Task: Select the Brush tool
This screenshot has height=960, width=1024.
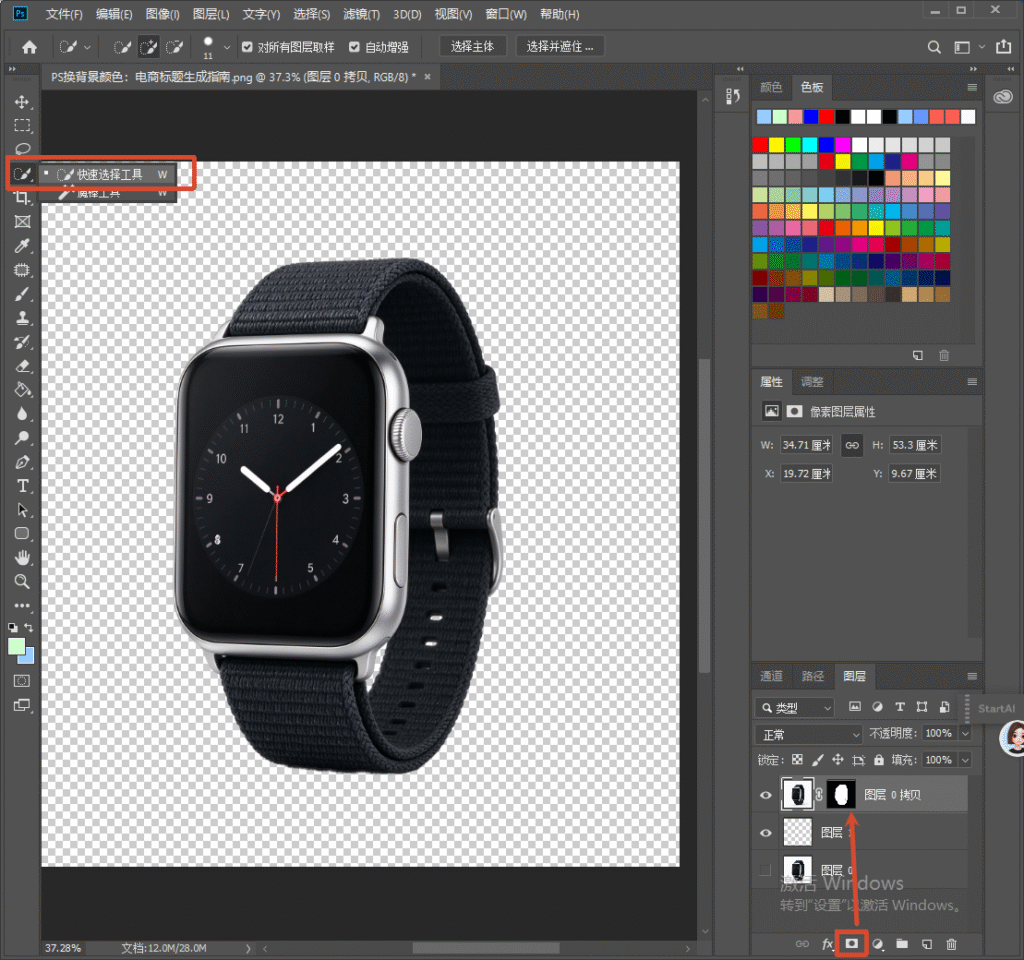Action: click(x=22, y=295)
